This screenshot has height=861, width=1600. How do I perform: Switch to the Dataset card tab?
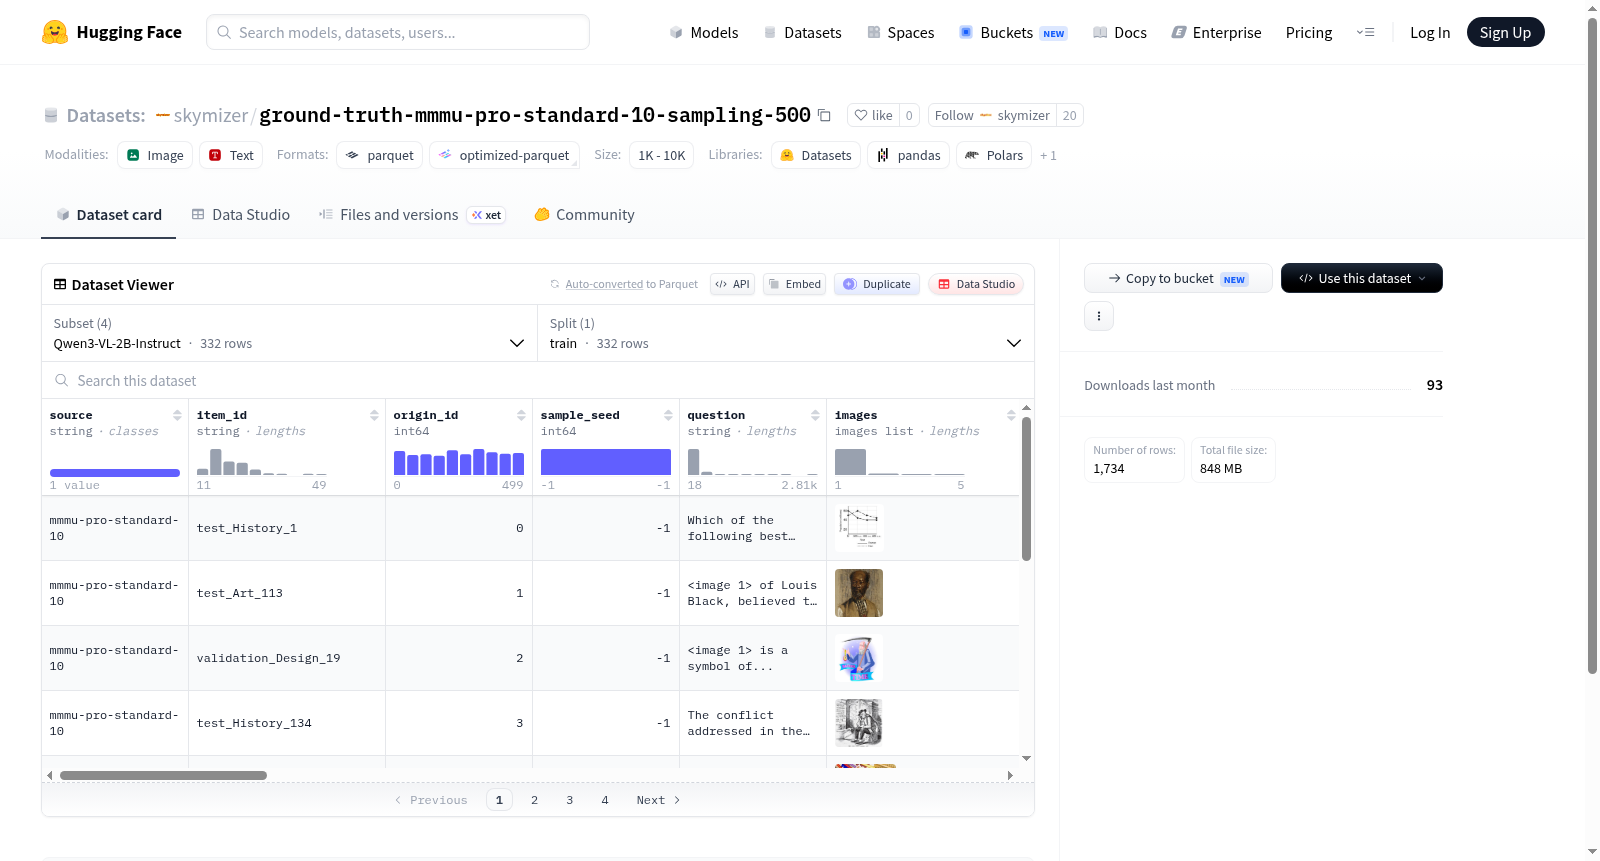coord(108,214)
